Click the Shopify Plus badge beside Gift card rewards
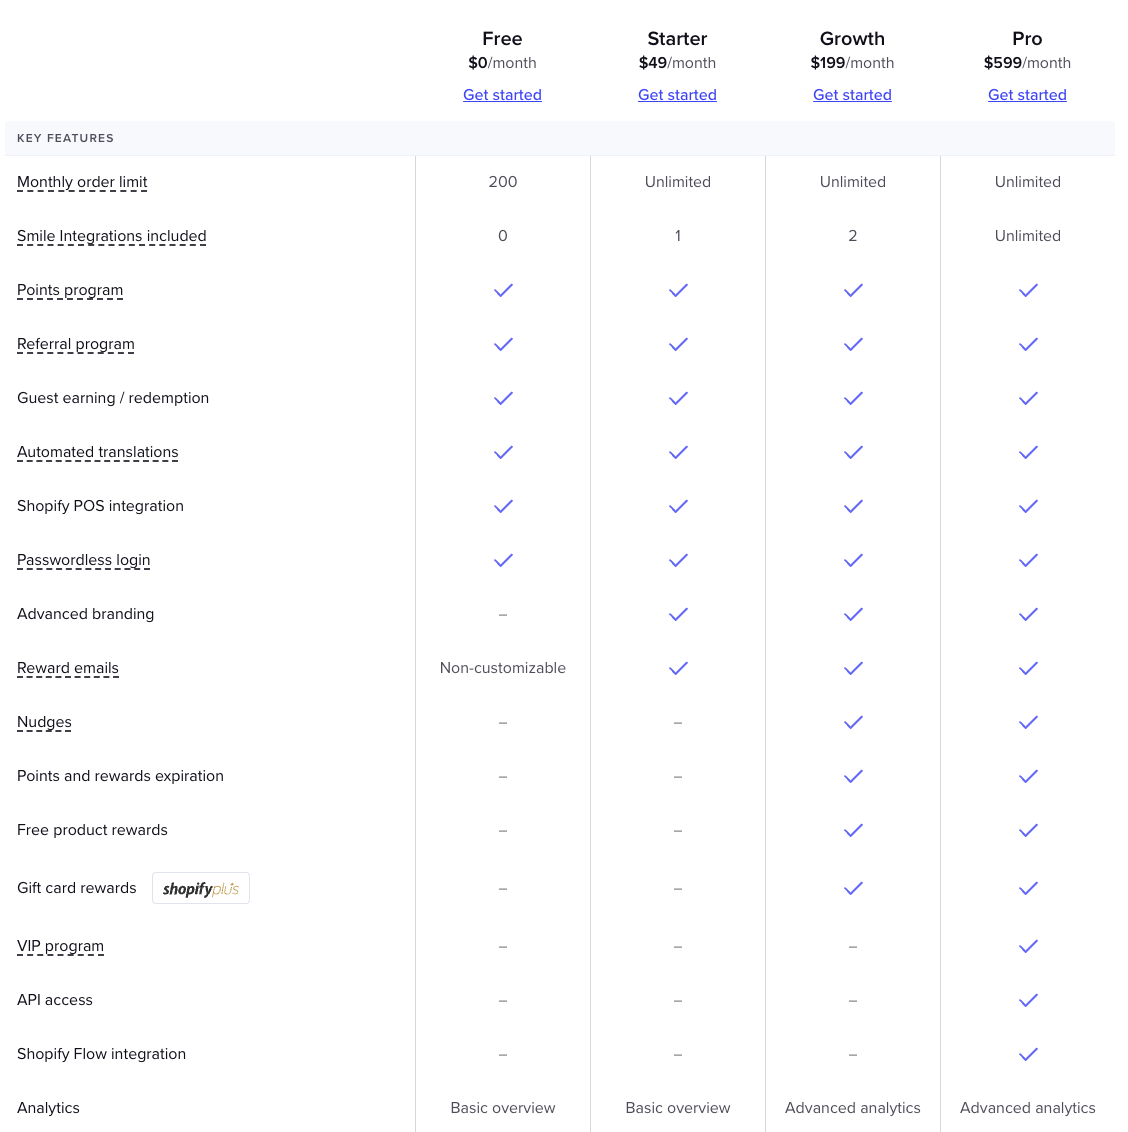 200,888
